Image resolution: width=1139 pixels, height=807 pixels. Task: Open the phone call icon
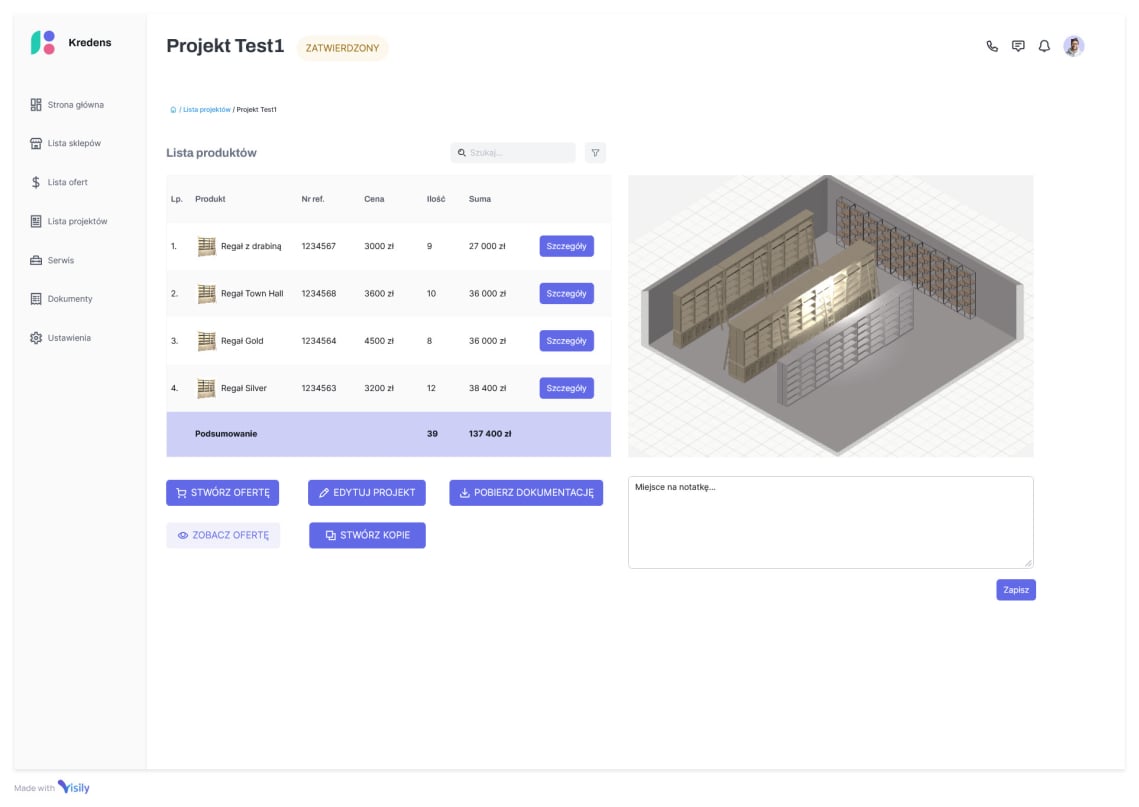tap(991, 45)
